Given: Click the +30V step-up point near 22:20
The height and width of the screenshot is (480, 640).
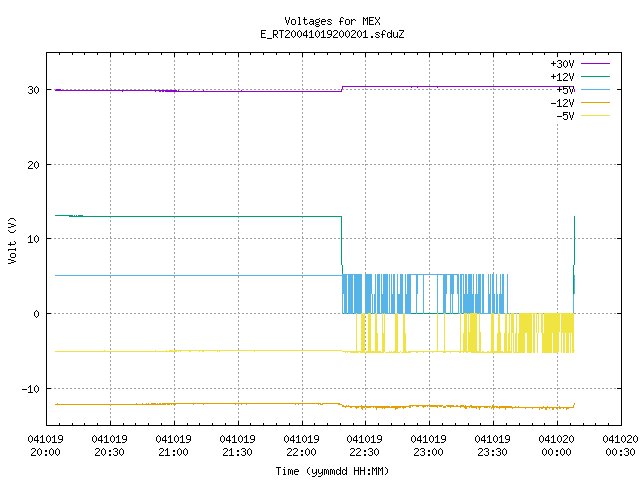Looking at the screenshot, I should (342, 89).
